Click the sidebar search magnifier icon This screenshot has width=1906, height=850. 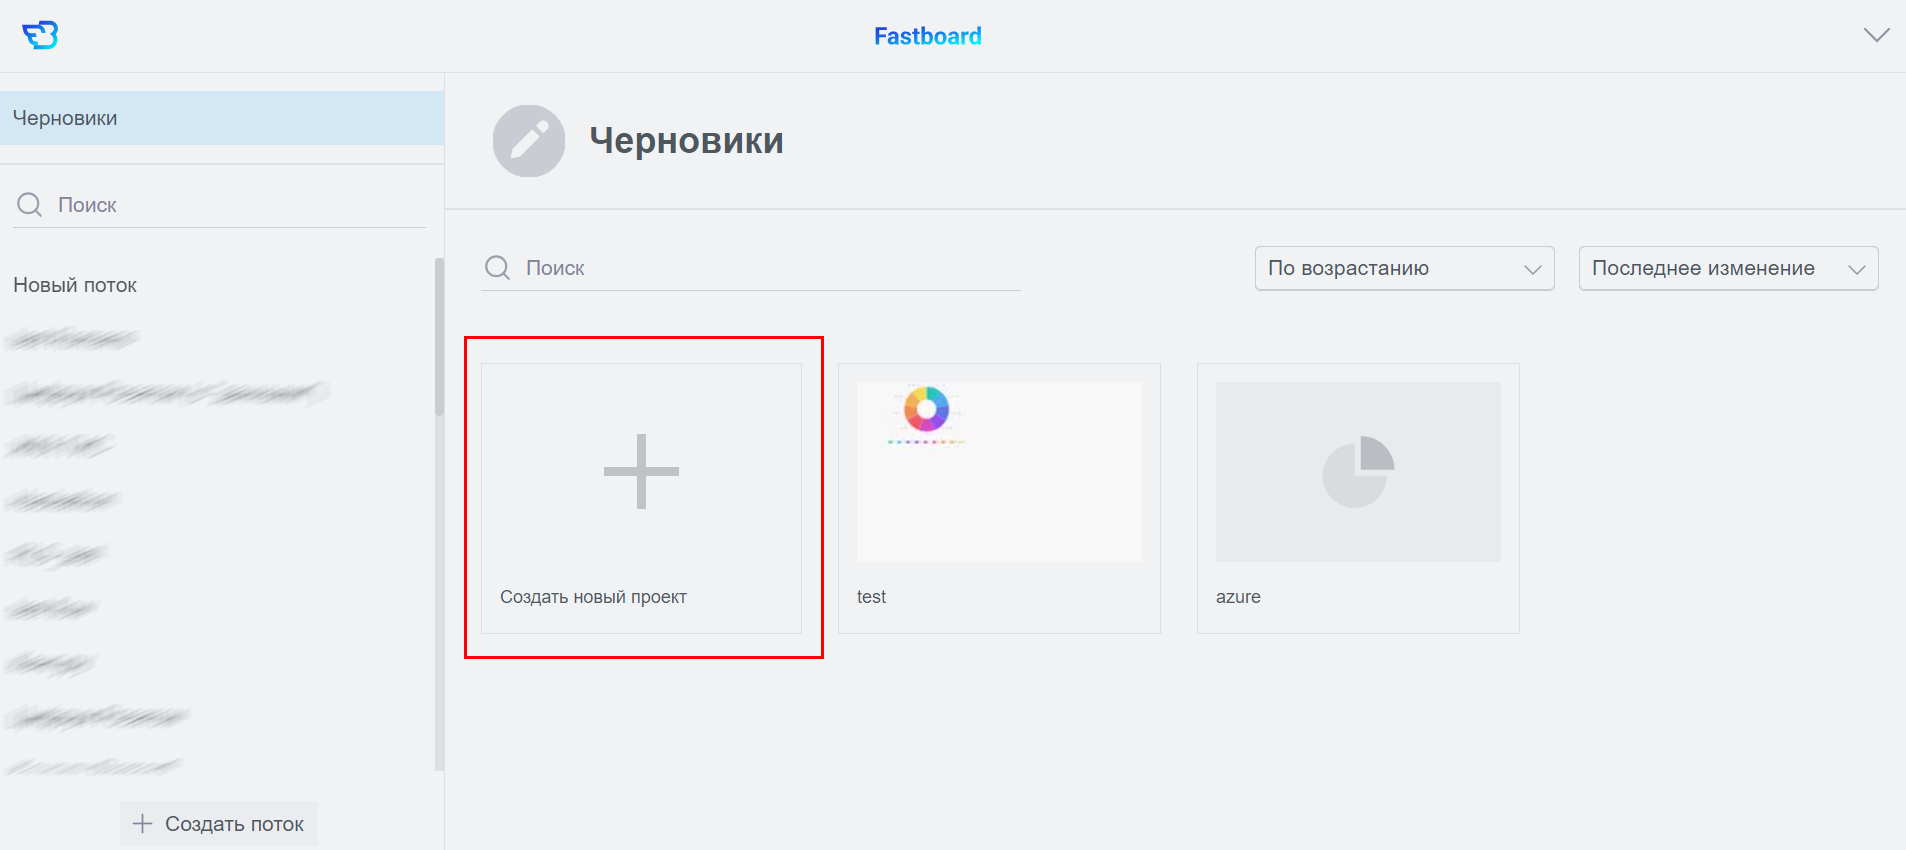(30, 205)
